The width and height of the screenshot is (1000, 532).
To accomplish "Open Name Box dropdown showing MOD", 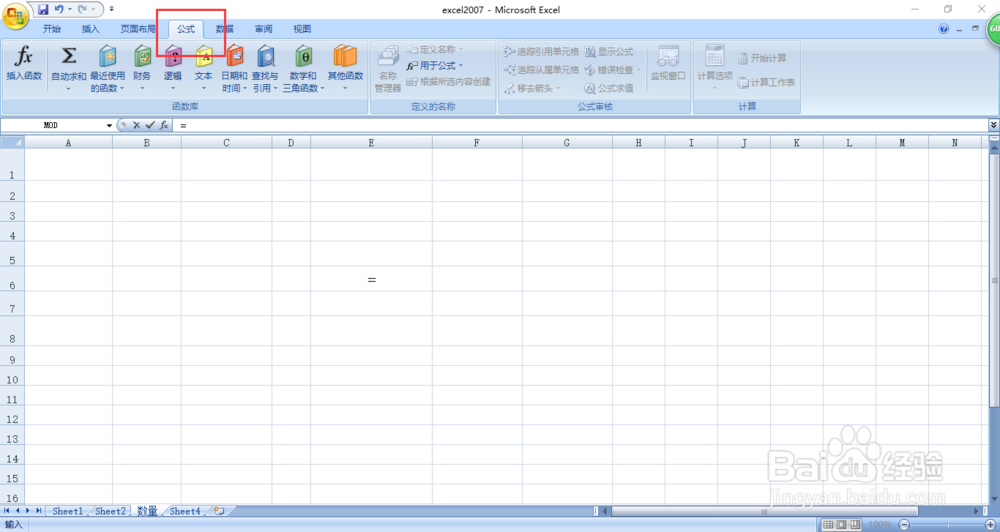I will [x=109, y=126].
